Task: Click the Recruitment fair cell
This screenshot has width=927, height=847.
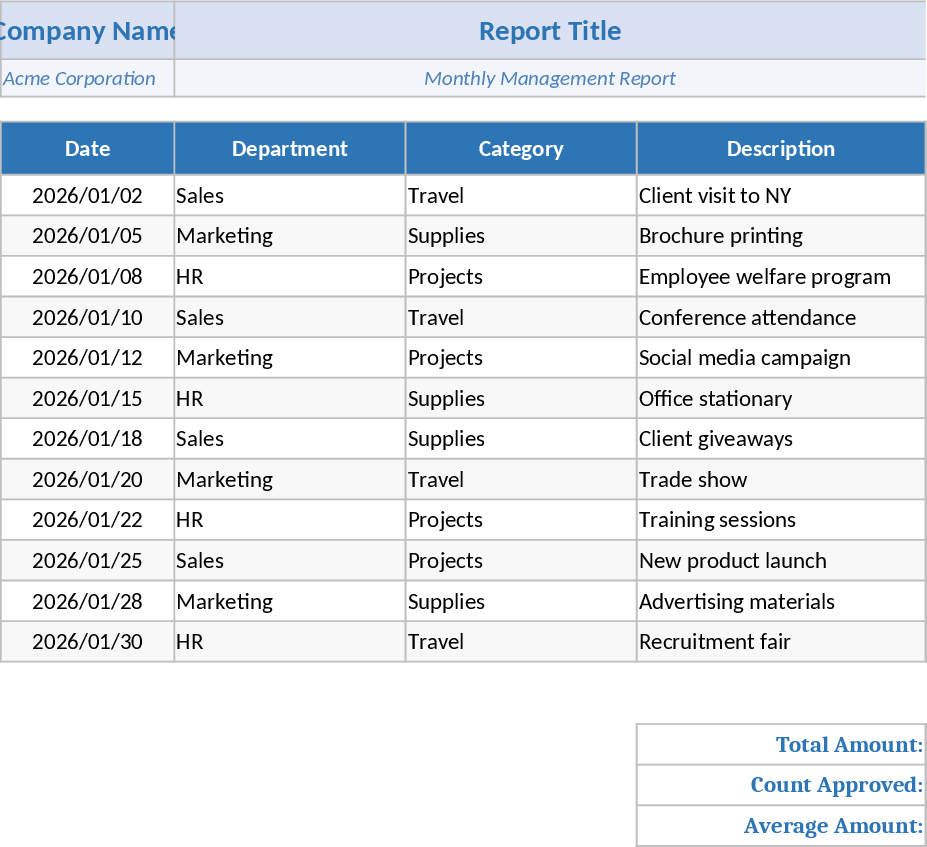Action: click(x=780, y=642)
